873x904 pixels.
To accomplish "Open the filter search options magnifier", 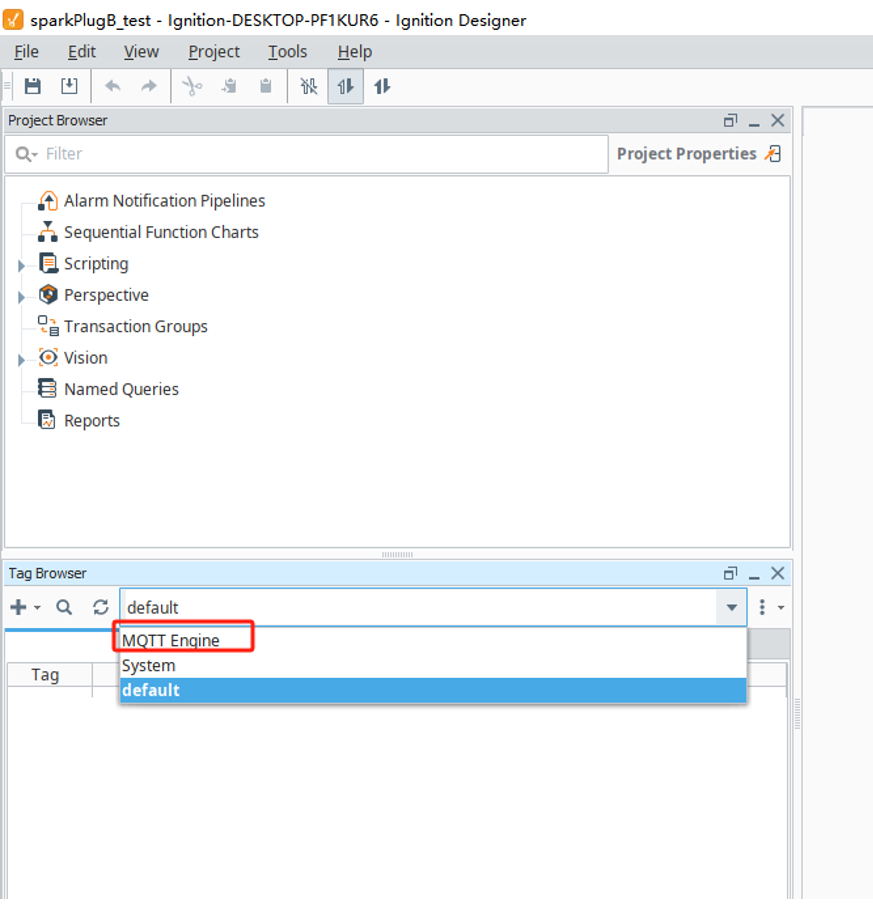I will coord(26,154).
